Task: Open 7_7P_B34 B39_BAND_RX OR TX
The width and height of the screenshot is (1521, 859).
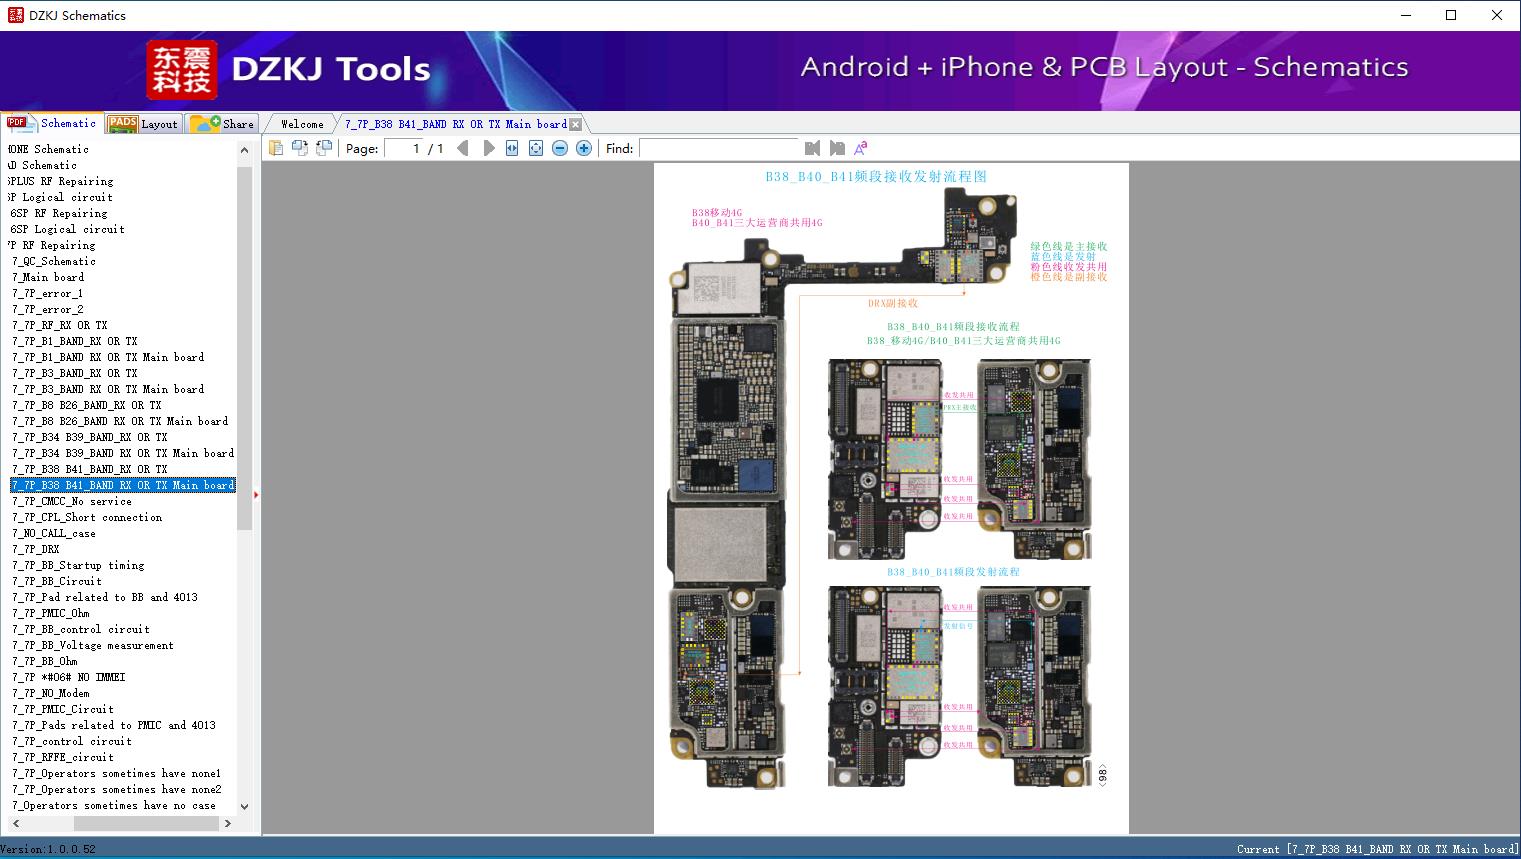Action: coord(90,437)
